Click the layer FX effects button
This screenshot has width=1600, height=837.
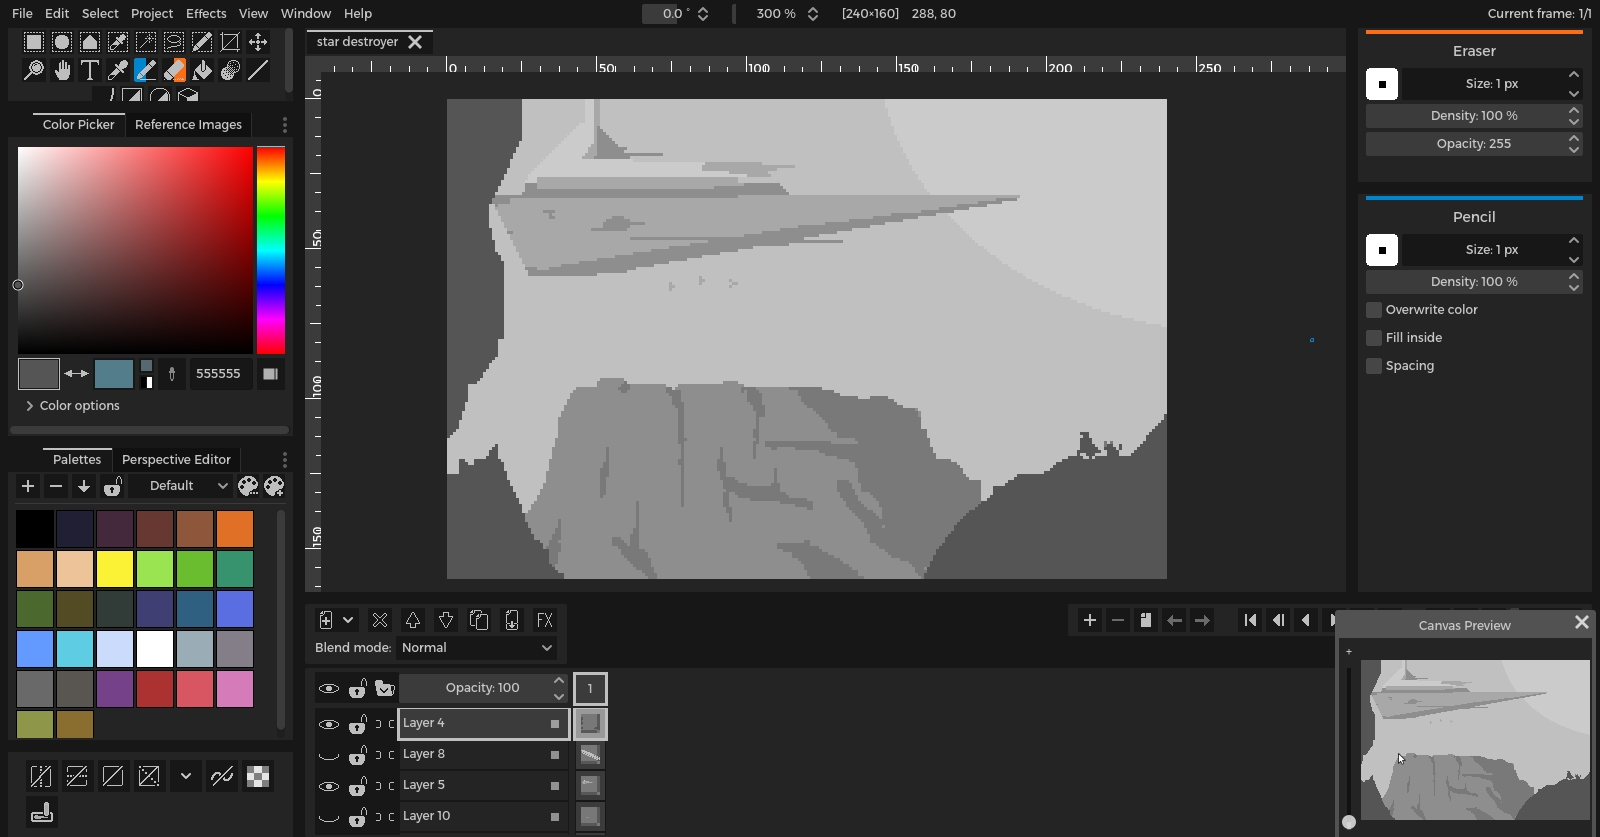pos(545,620)
